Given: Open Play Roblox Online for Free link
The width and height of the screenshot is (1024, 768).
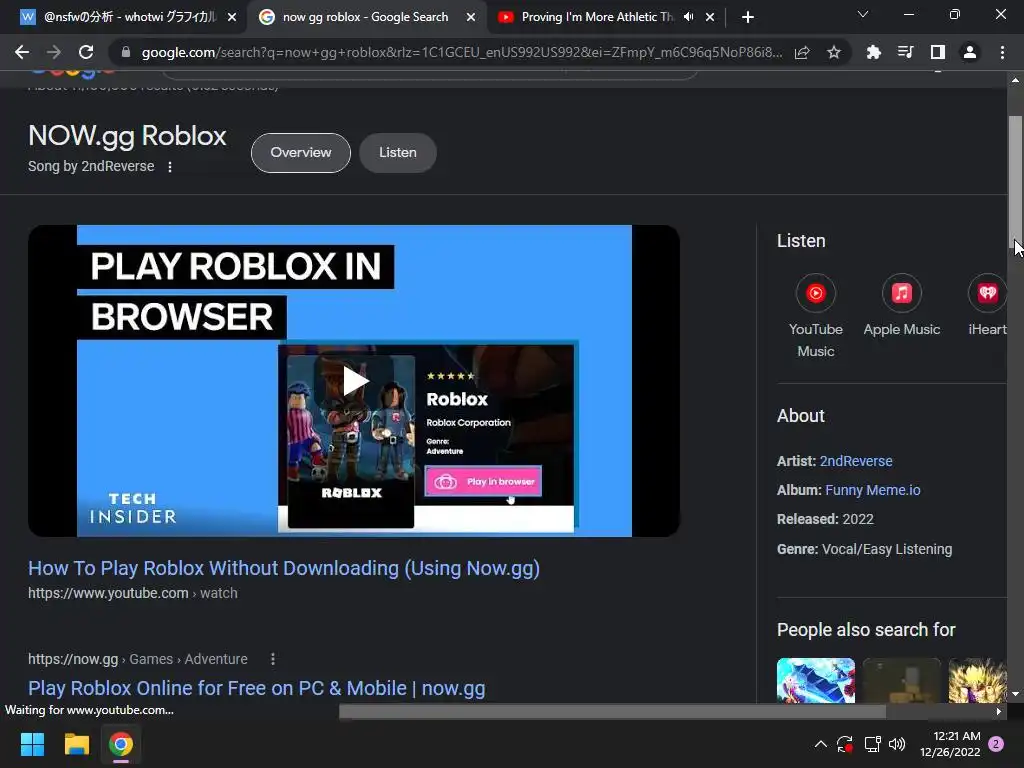Looking at the screenshot, I should [257, 688].
